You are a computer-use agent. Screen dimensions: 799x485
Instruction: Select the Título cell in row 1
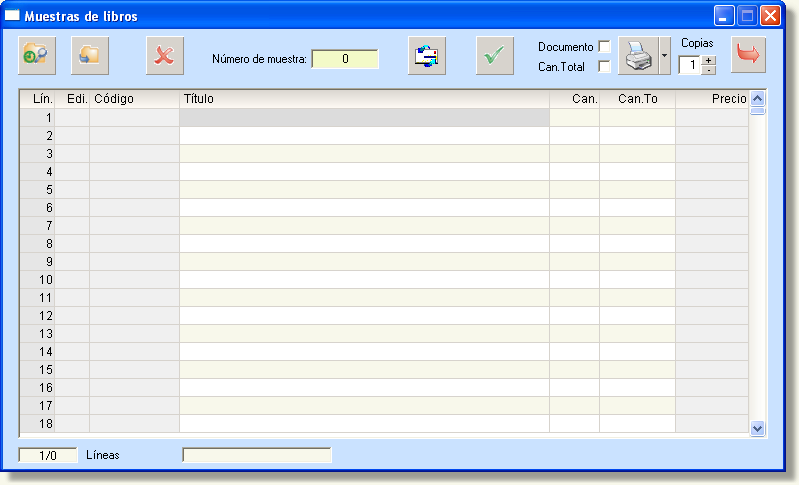(x=364, y=118)
